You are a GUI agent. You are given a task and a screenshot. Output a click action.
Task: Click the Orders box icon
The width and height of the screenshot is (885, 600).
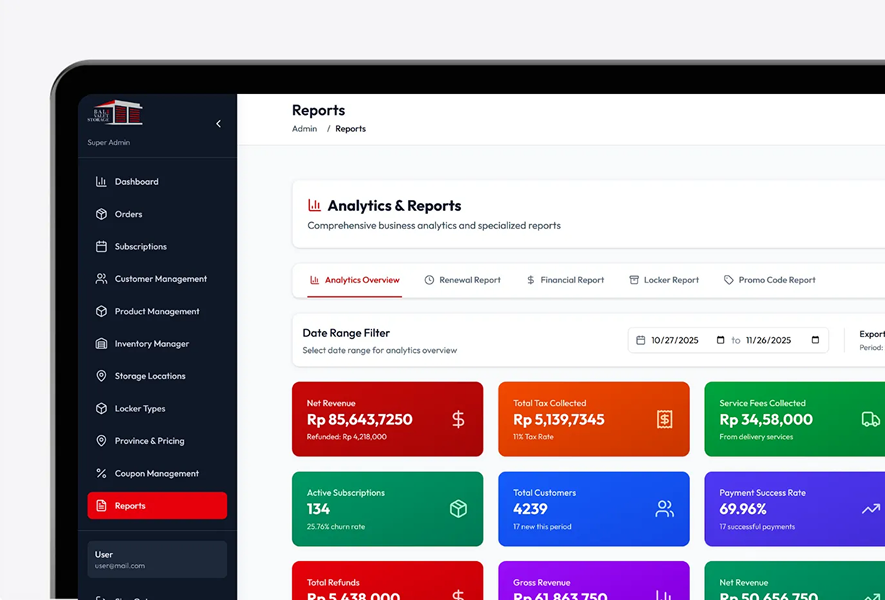pyautogui.click(x=101, y=214)
